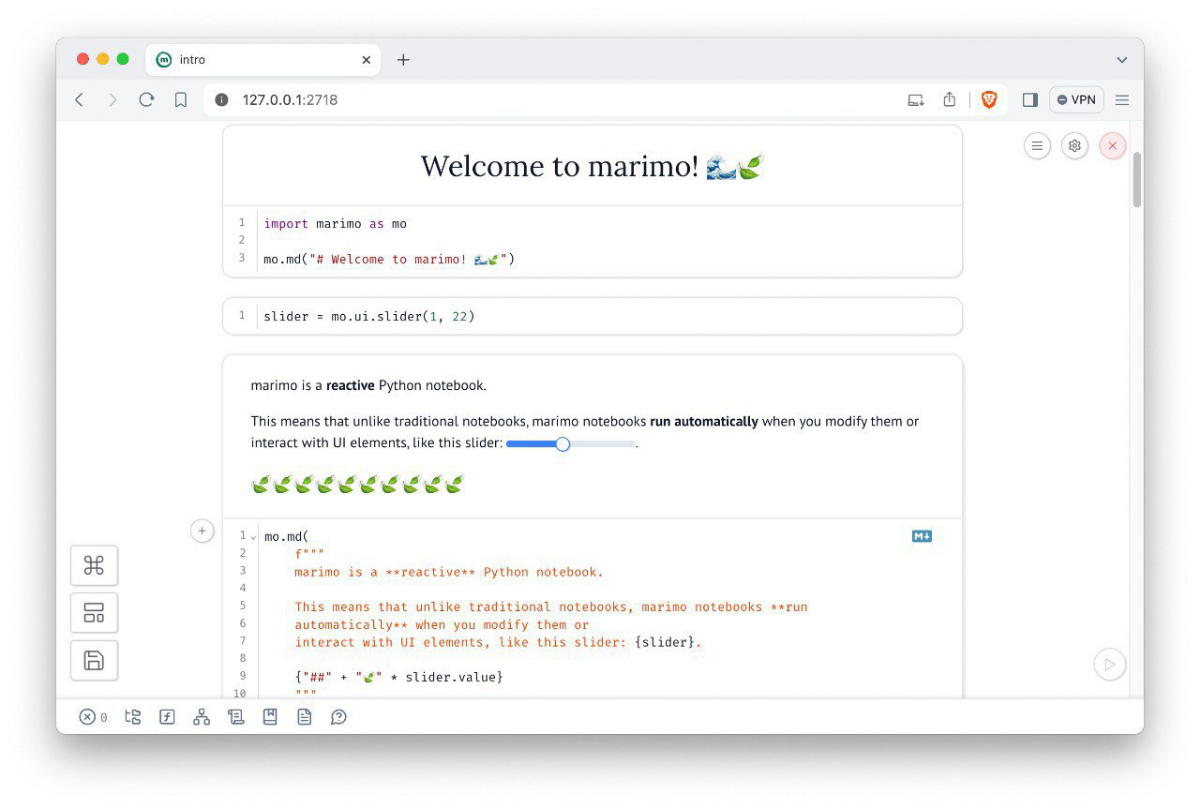Open the logs panel from the footer
Viewport: 1200px width, 808px height.
coord(236,716)
